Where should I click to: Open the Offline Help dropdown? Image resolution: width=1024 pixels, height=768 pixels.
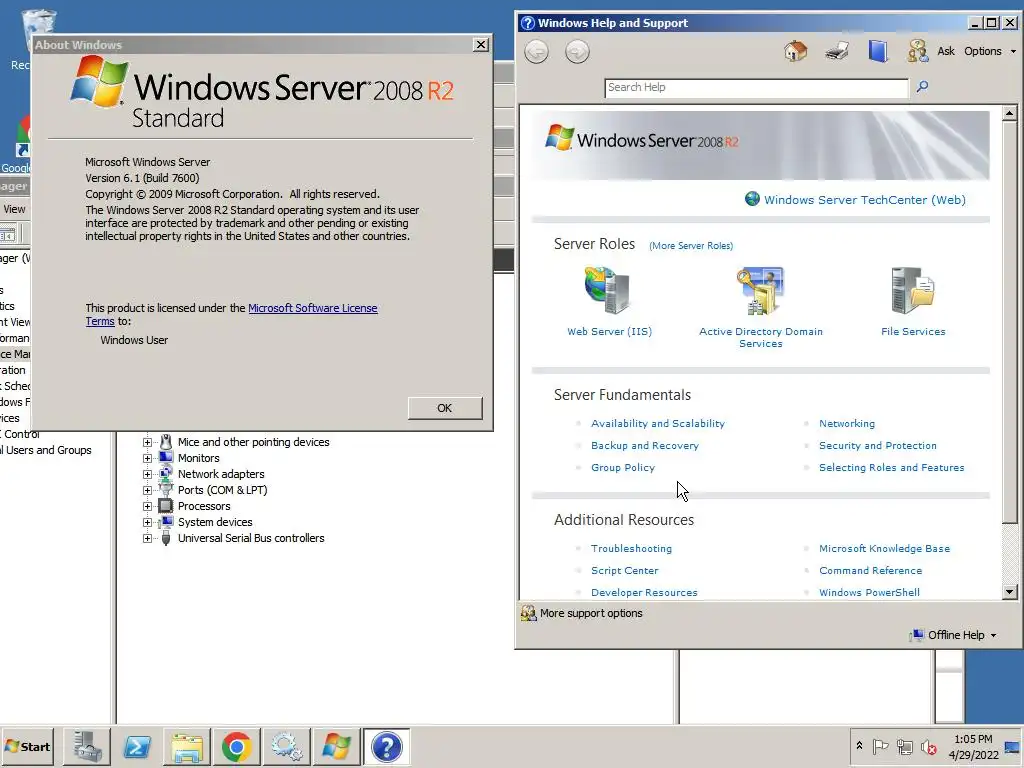tap(954, 635)
